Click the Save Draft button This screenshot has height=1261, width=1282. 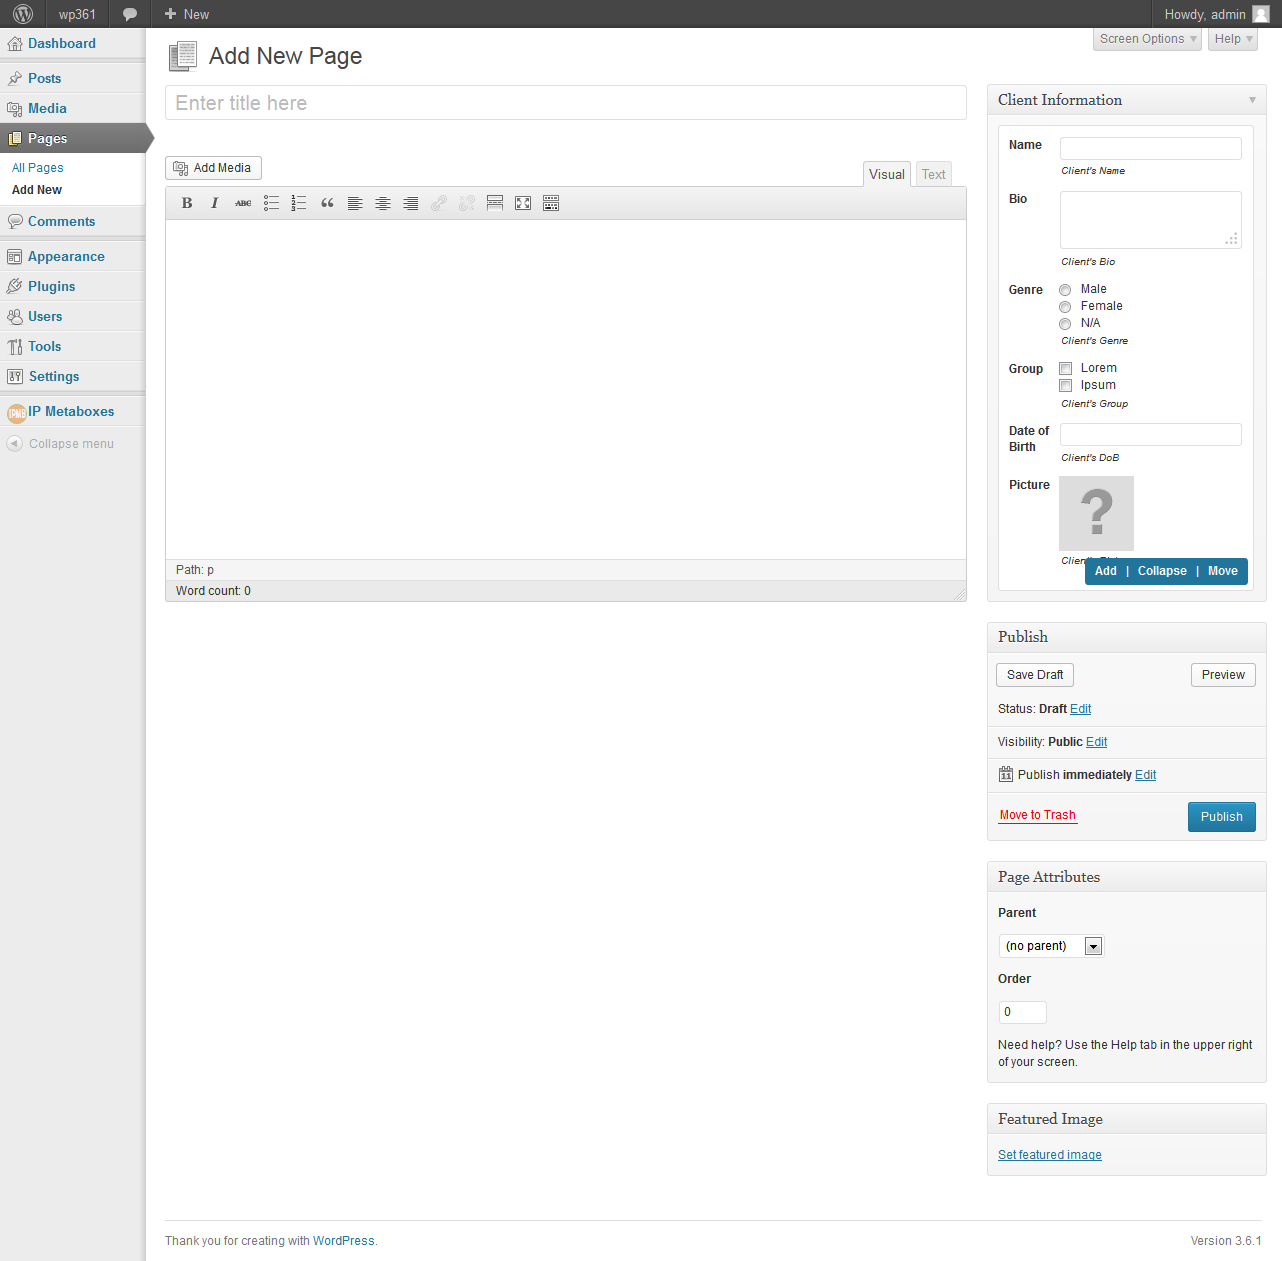[x=1035, y=675]
